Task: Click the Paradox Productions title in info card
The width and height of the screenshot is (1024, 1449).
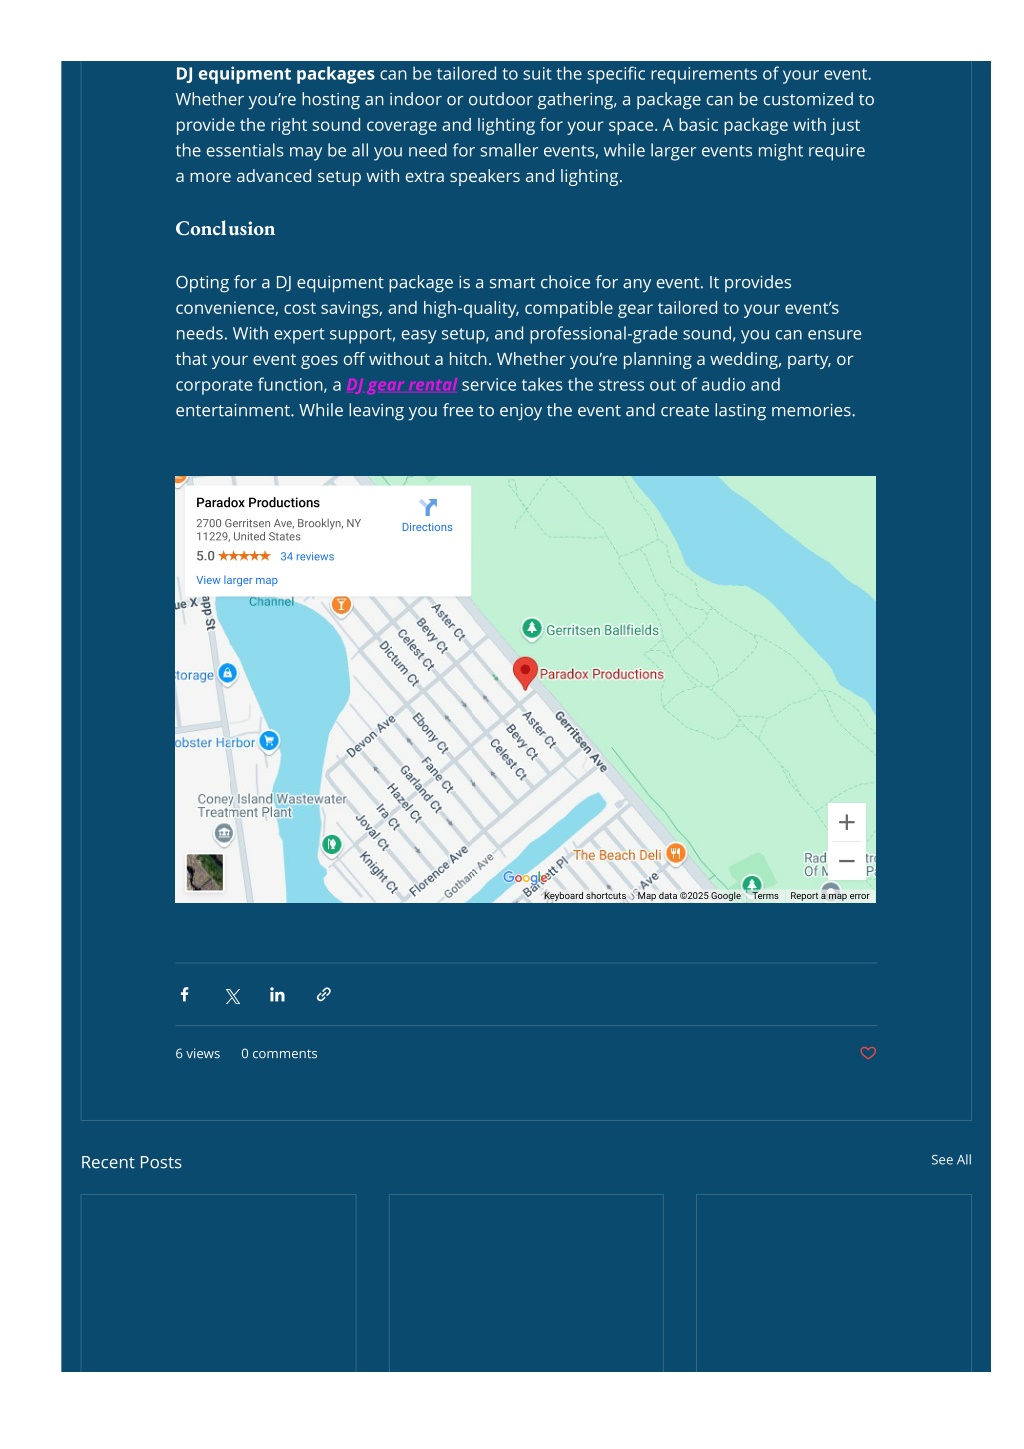Action: point(258,503)
